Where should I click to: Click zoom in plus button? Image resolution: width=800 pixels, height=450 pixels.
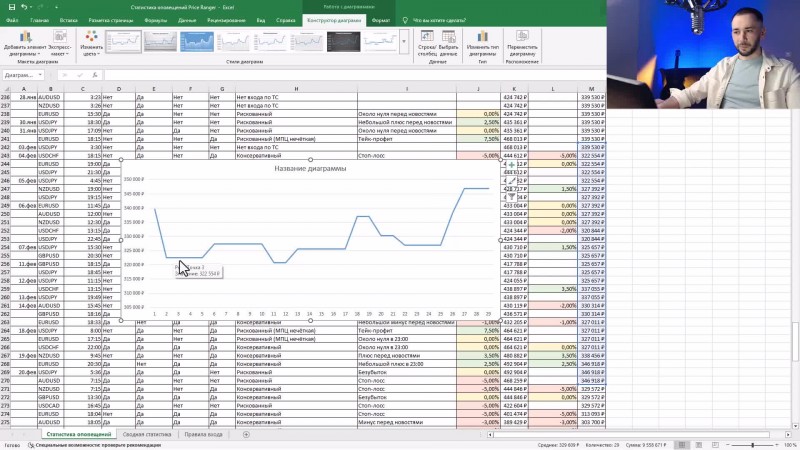tap(777, 445)
